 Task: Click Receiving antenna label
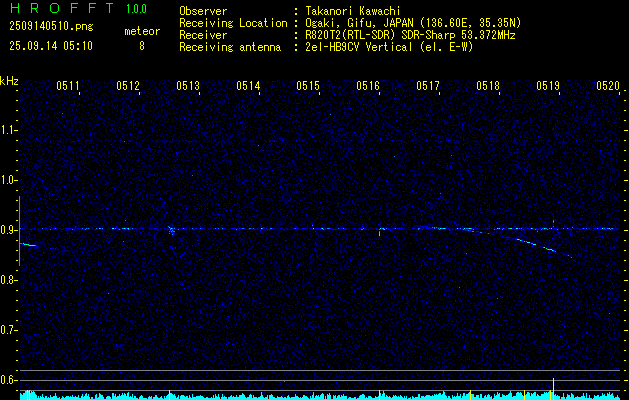[230, 47]
